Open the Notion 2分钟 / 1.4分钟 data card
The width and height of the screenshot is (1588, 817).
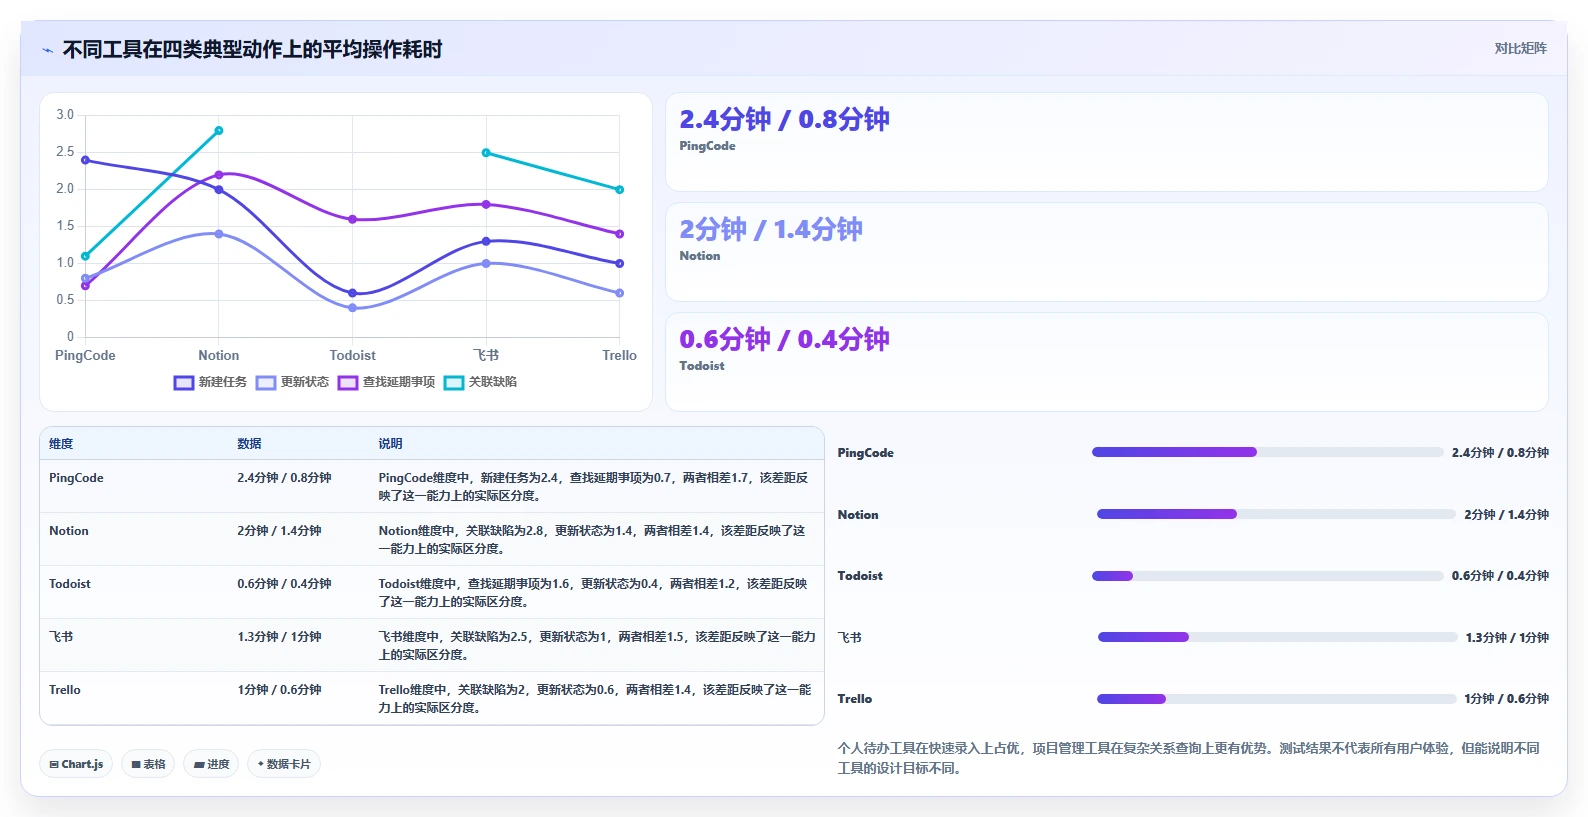[1107, 252]
